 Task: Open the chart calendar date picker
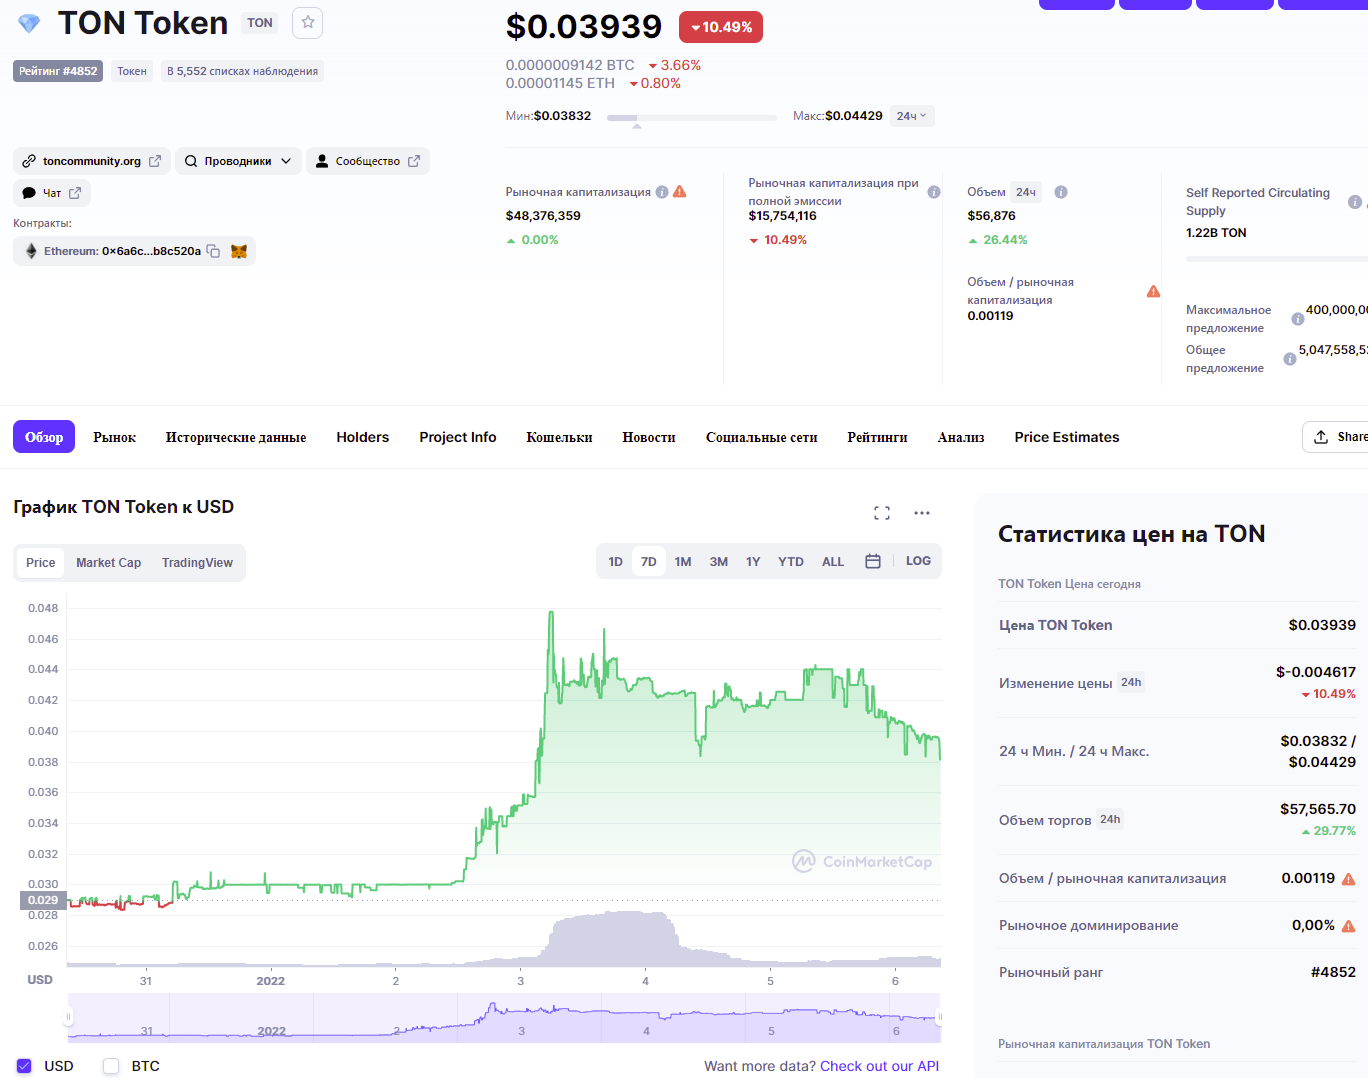(873, 562)
